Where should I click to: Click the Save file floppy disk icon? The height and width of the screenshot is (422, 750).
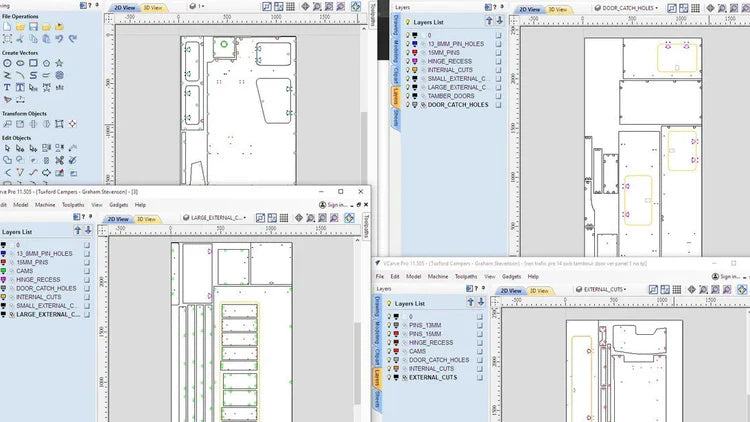[33, 27]
